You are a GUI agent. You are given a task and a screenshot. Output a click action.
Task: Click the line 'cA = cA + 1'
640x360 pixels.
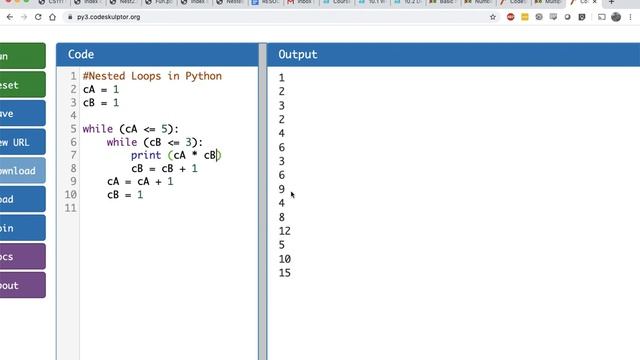[x=140, y=182]
